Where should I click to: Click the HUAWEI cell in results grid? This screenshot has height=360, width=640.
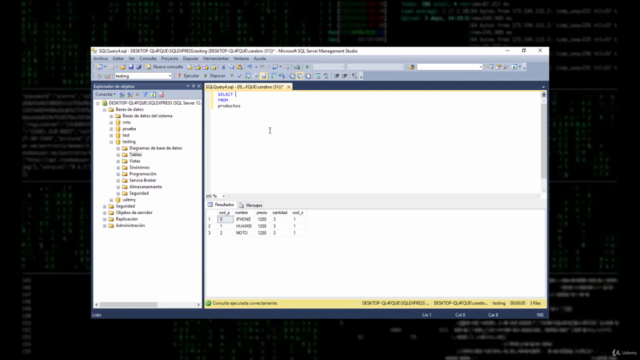[244, 226]
